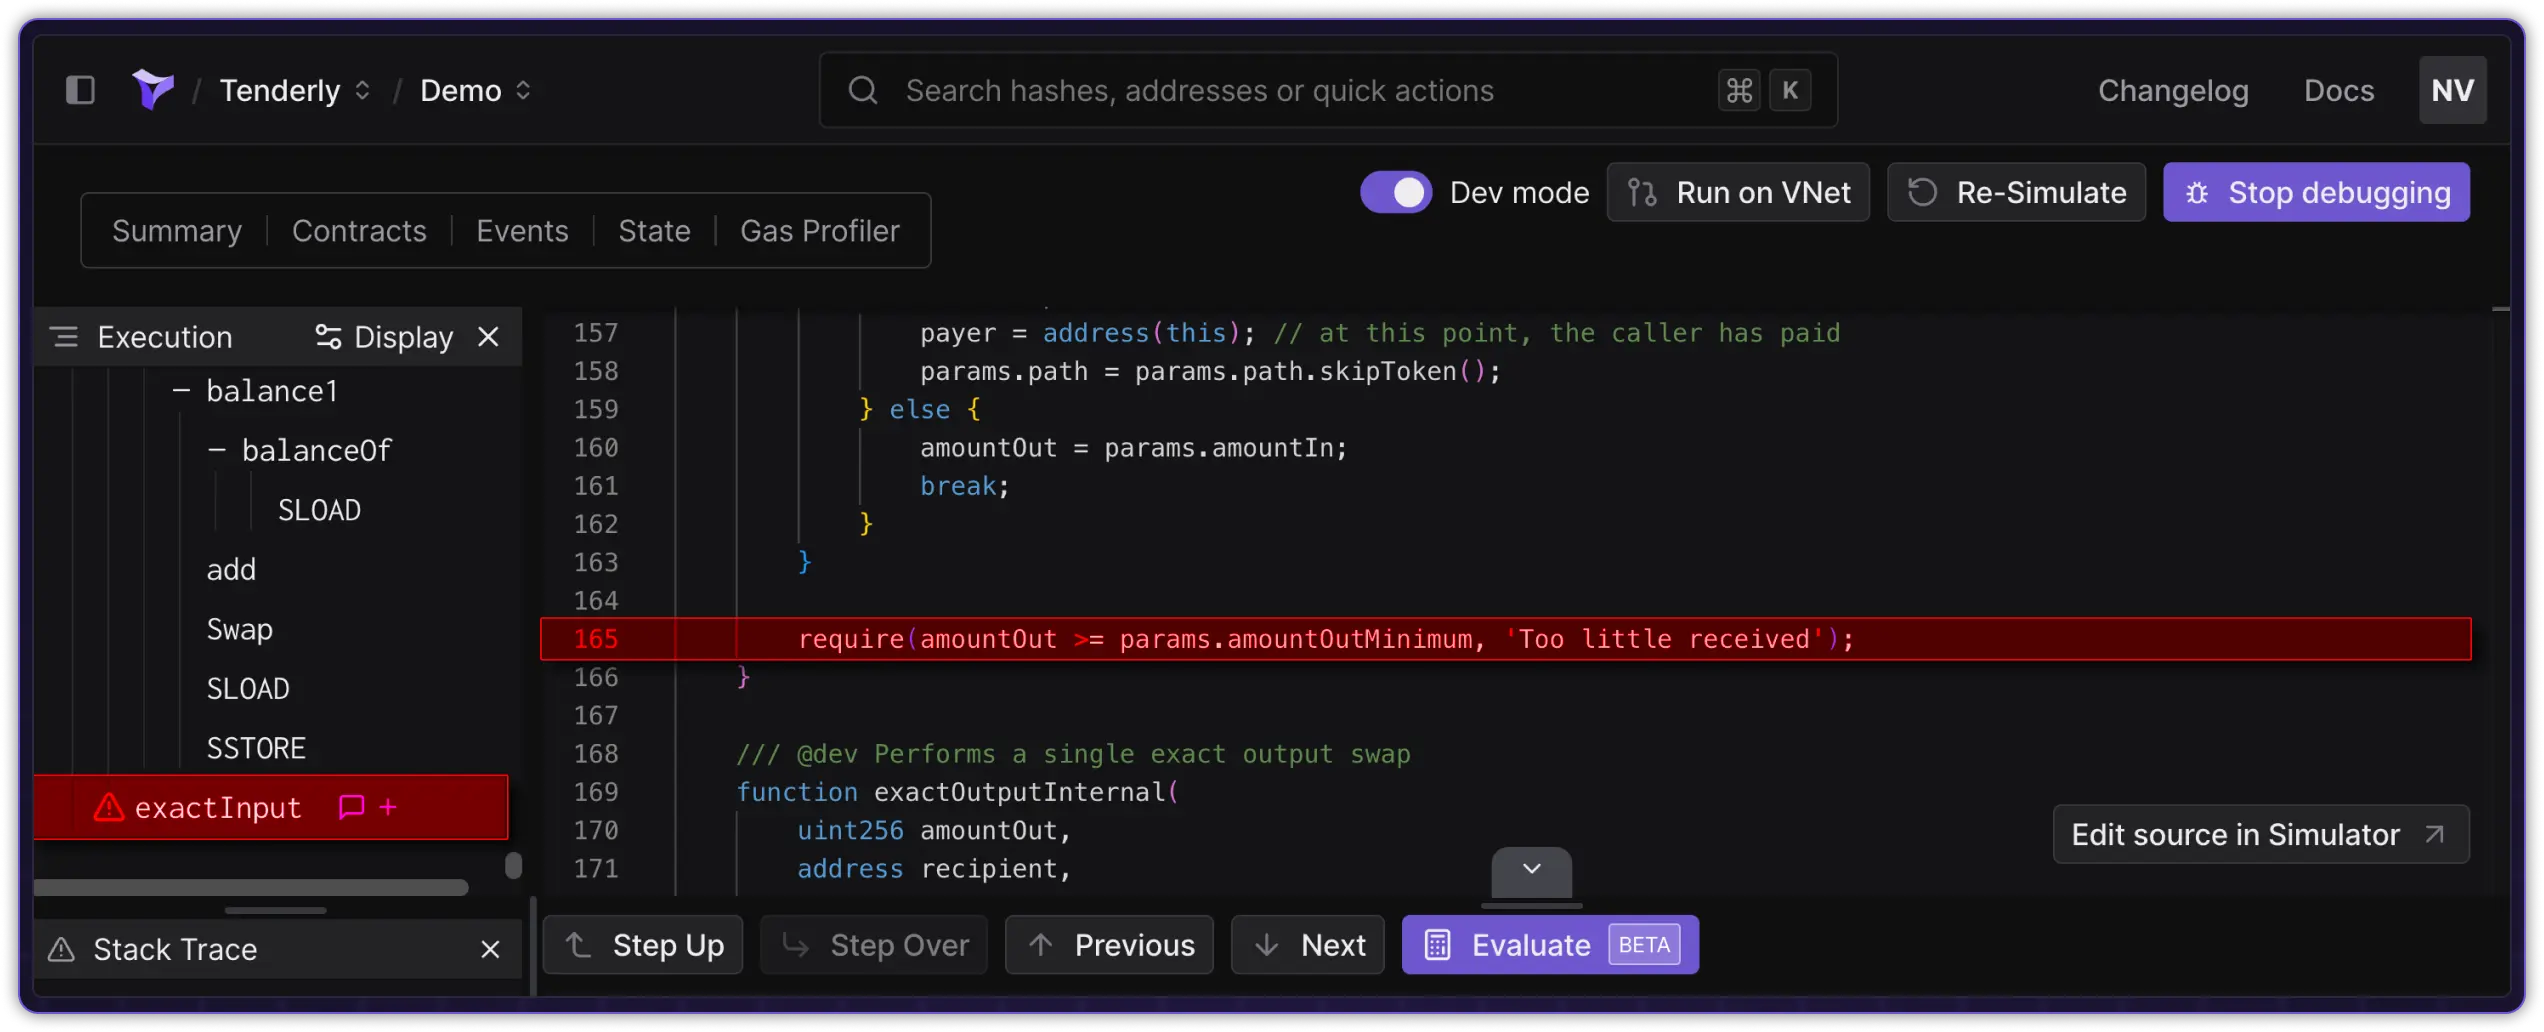
Task: Click the Tenderly logo
Action: [x=152, y=89]
